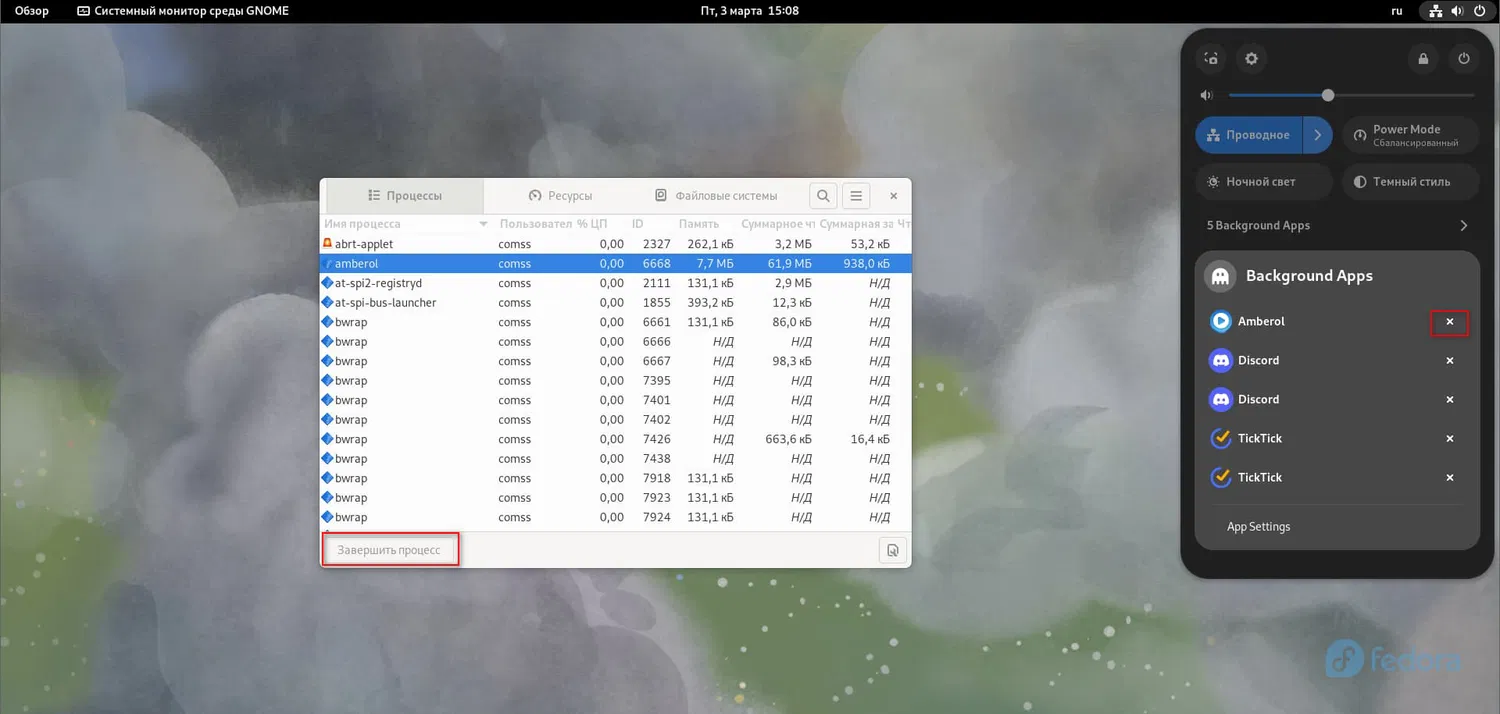Screen dimensions: 1500x714
Task: Sort by the Суммарная за column header
Action: [856, 224]
